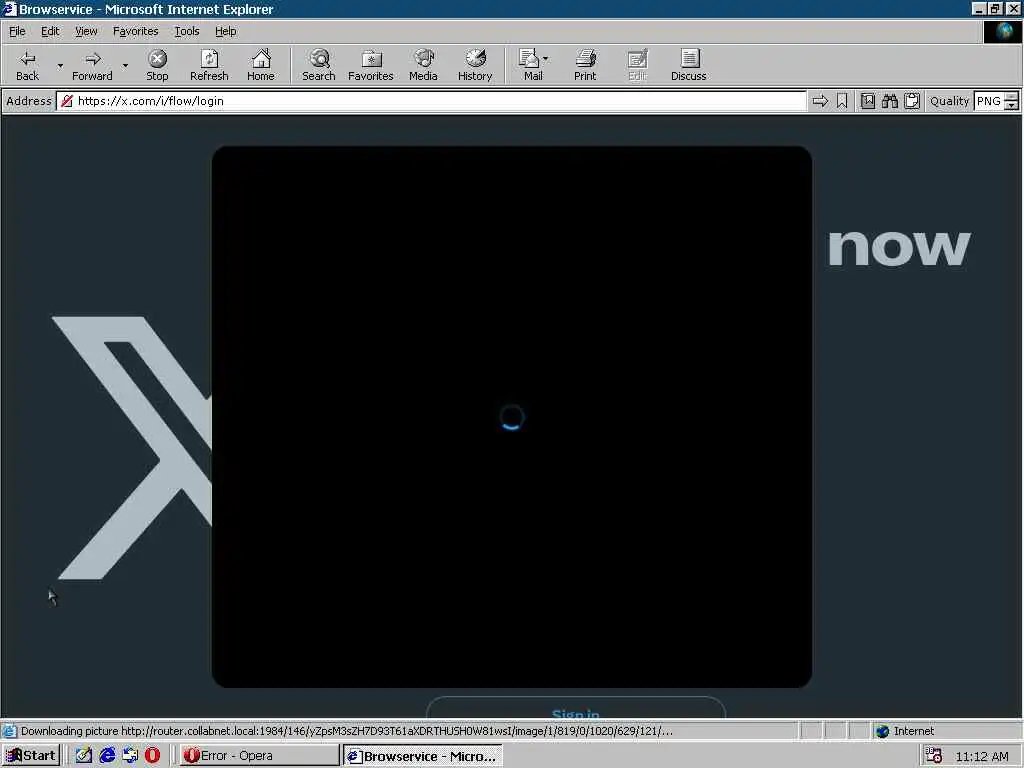Screen dimensions: 1024x768
Task: Click the binoculars find icon
Action: point(889,101)
